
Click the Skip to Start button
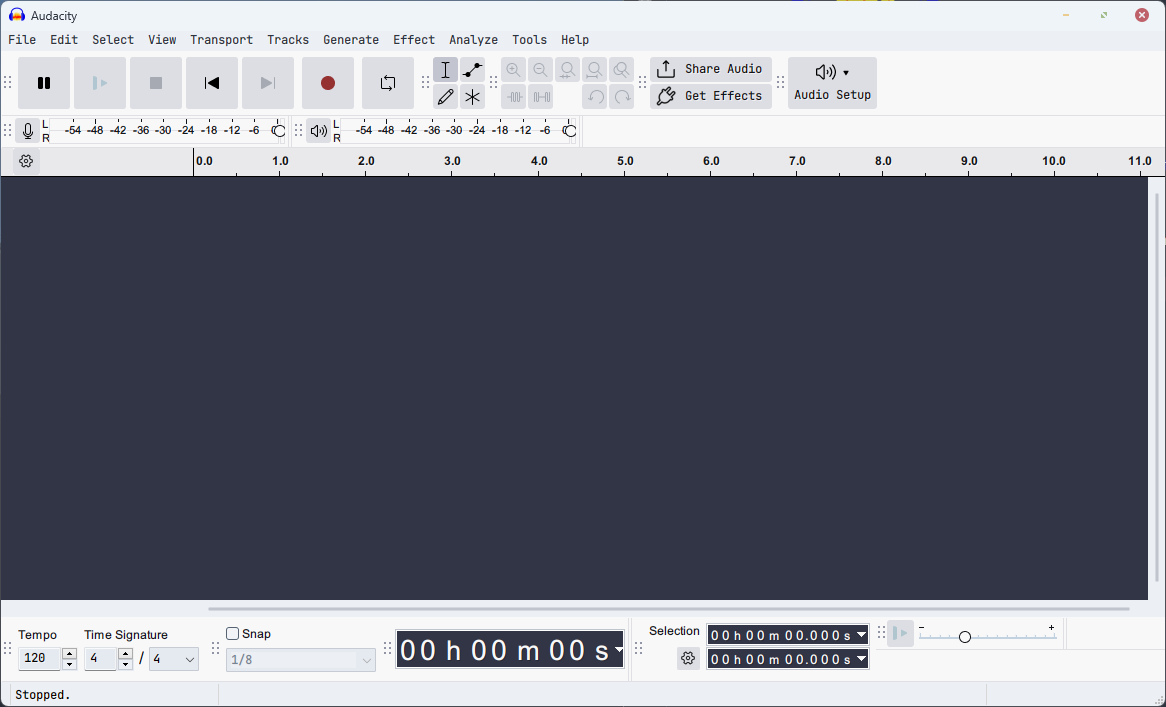tap(212, 83)
